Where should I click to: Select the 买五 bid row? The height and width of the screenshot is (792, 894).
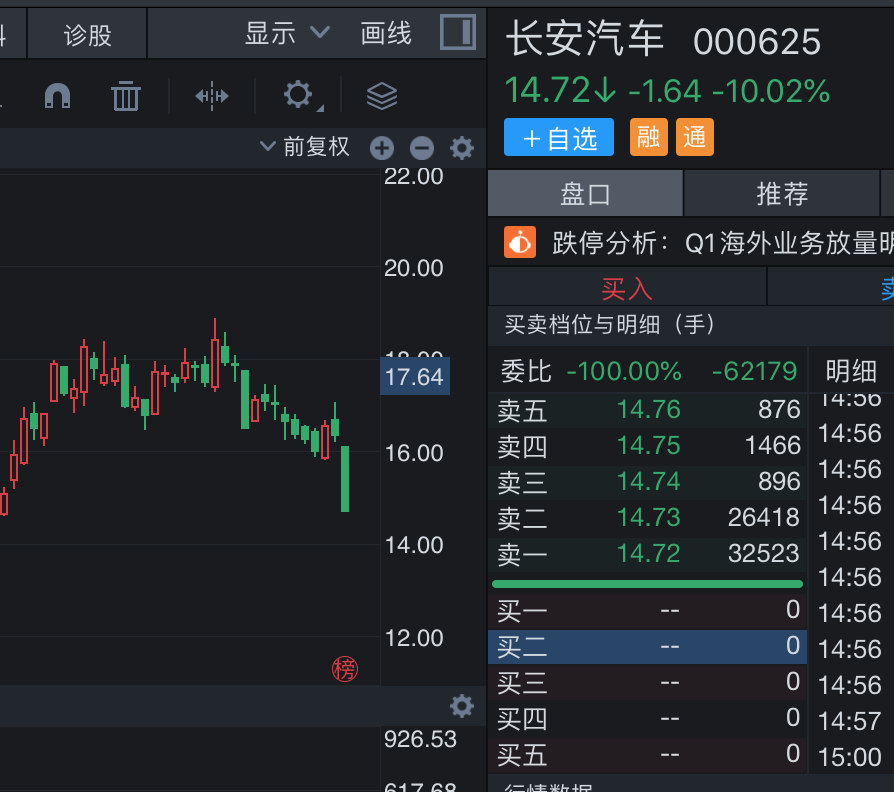pyautogui.click(x=648, y=754)
